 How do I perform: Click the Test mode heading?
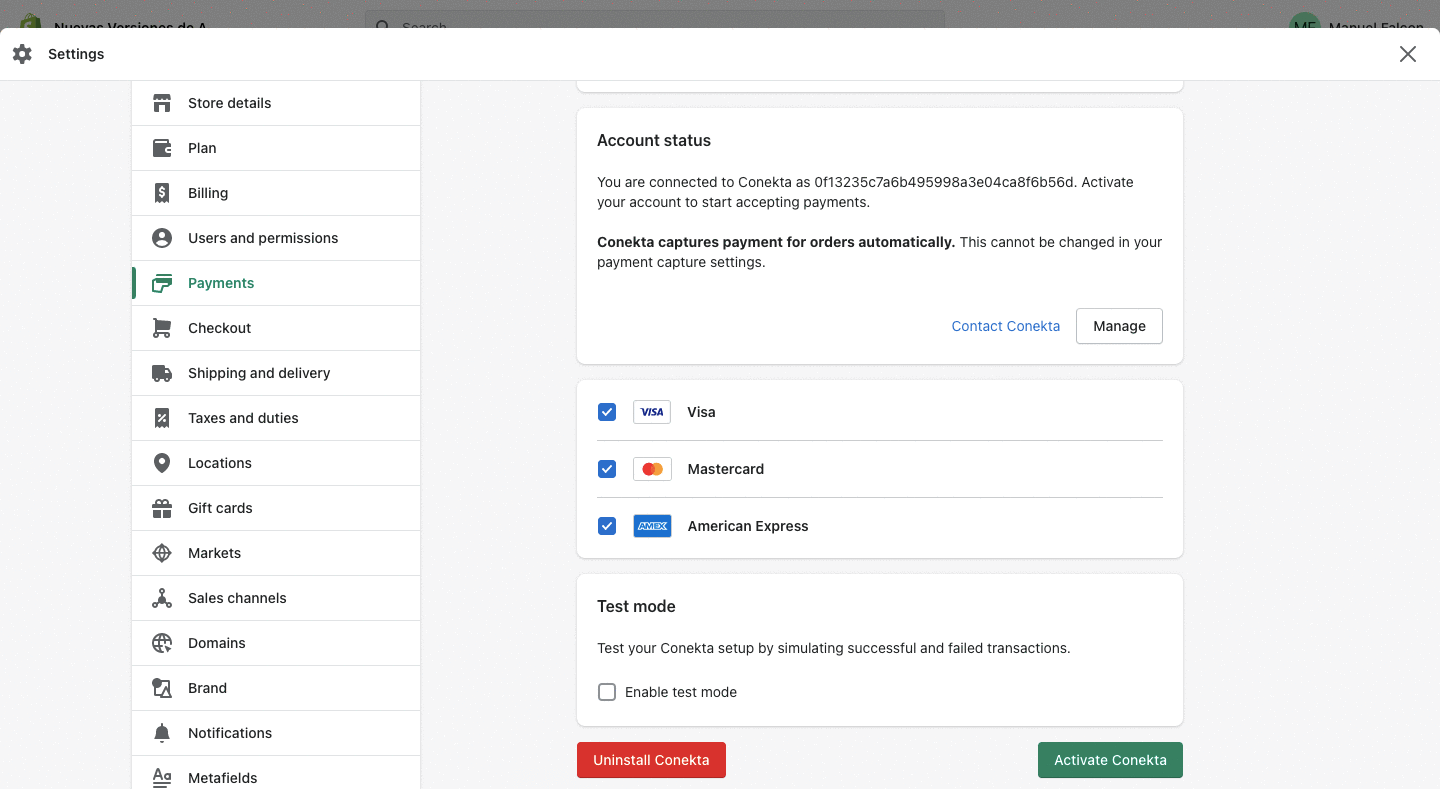click(x=636, y=607)
